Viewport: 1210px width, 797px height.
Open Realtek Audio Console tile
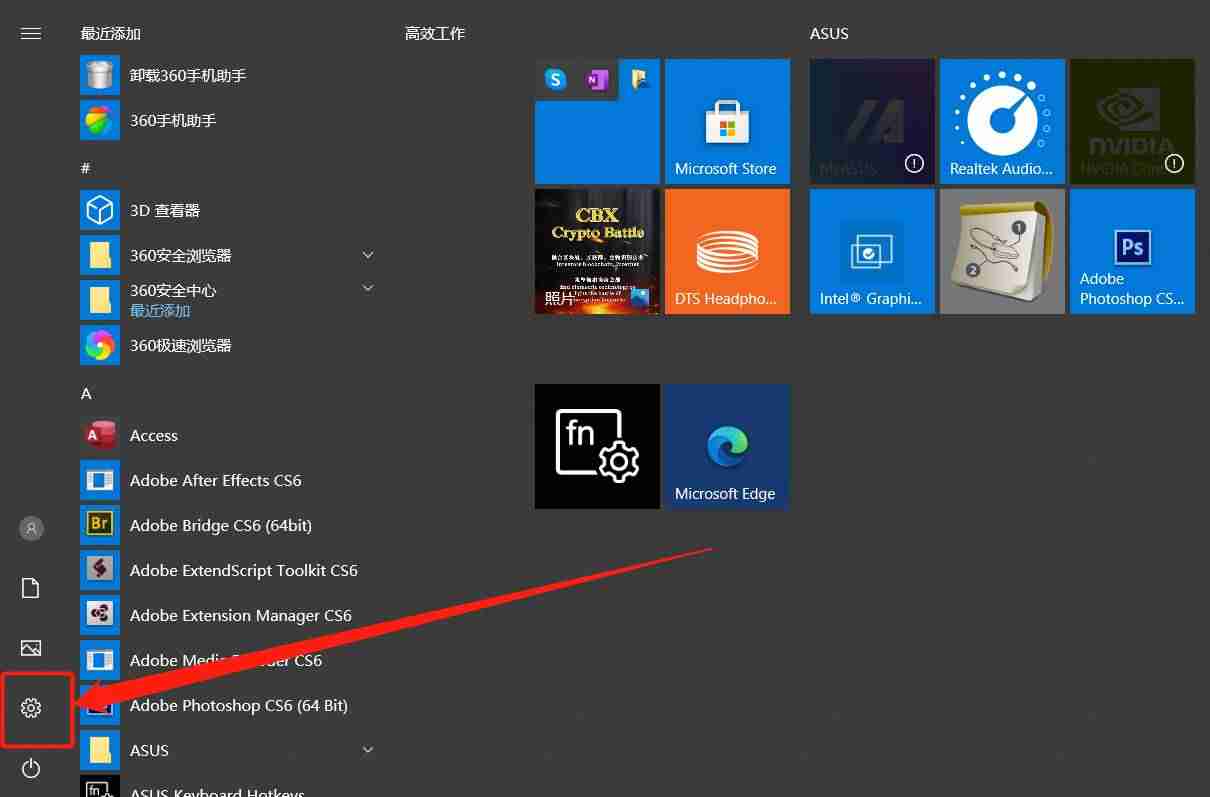pyautogui.click(x=1002, y=122)
